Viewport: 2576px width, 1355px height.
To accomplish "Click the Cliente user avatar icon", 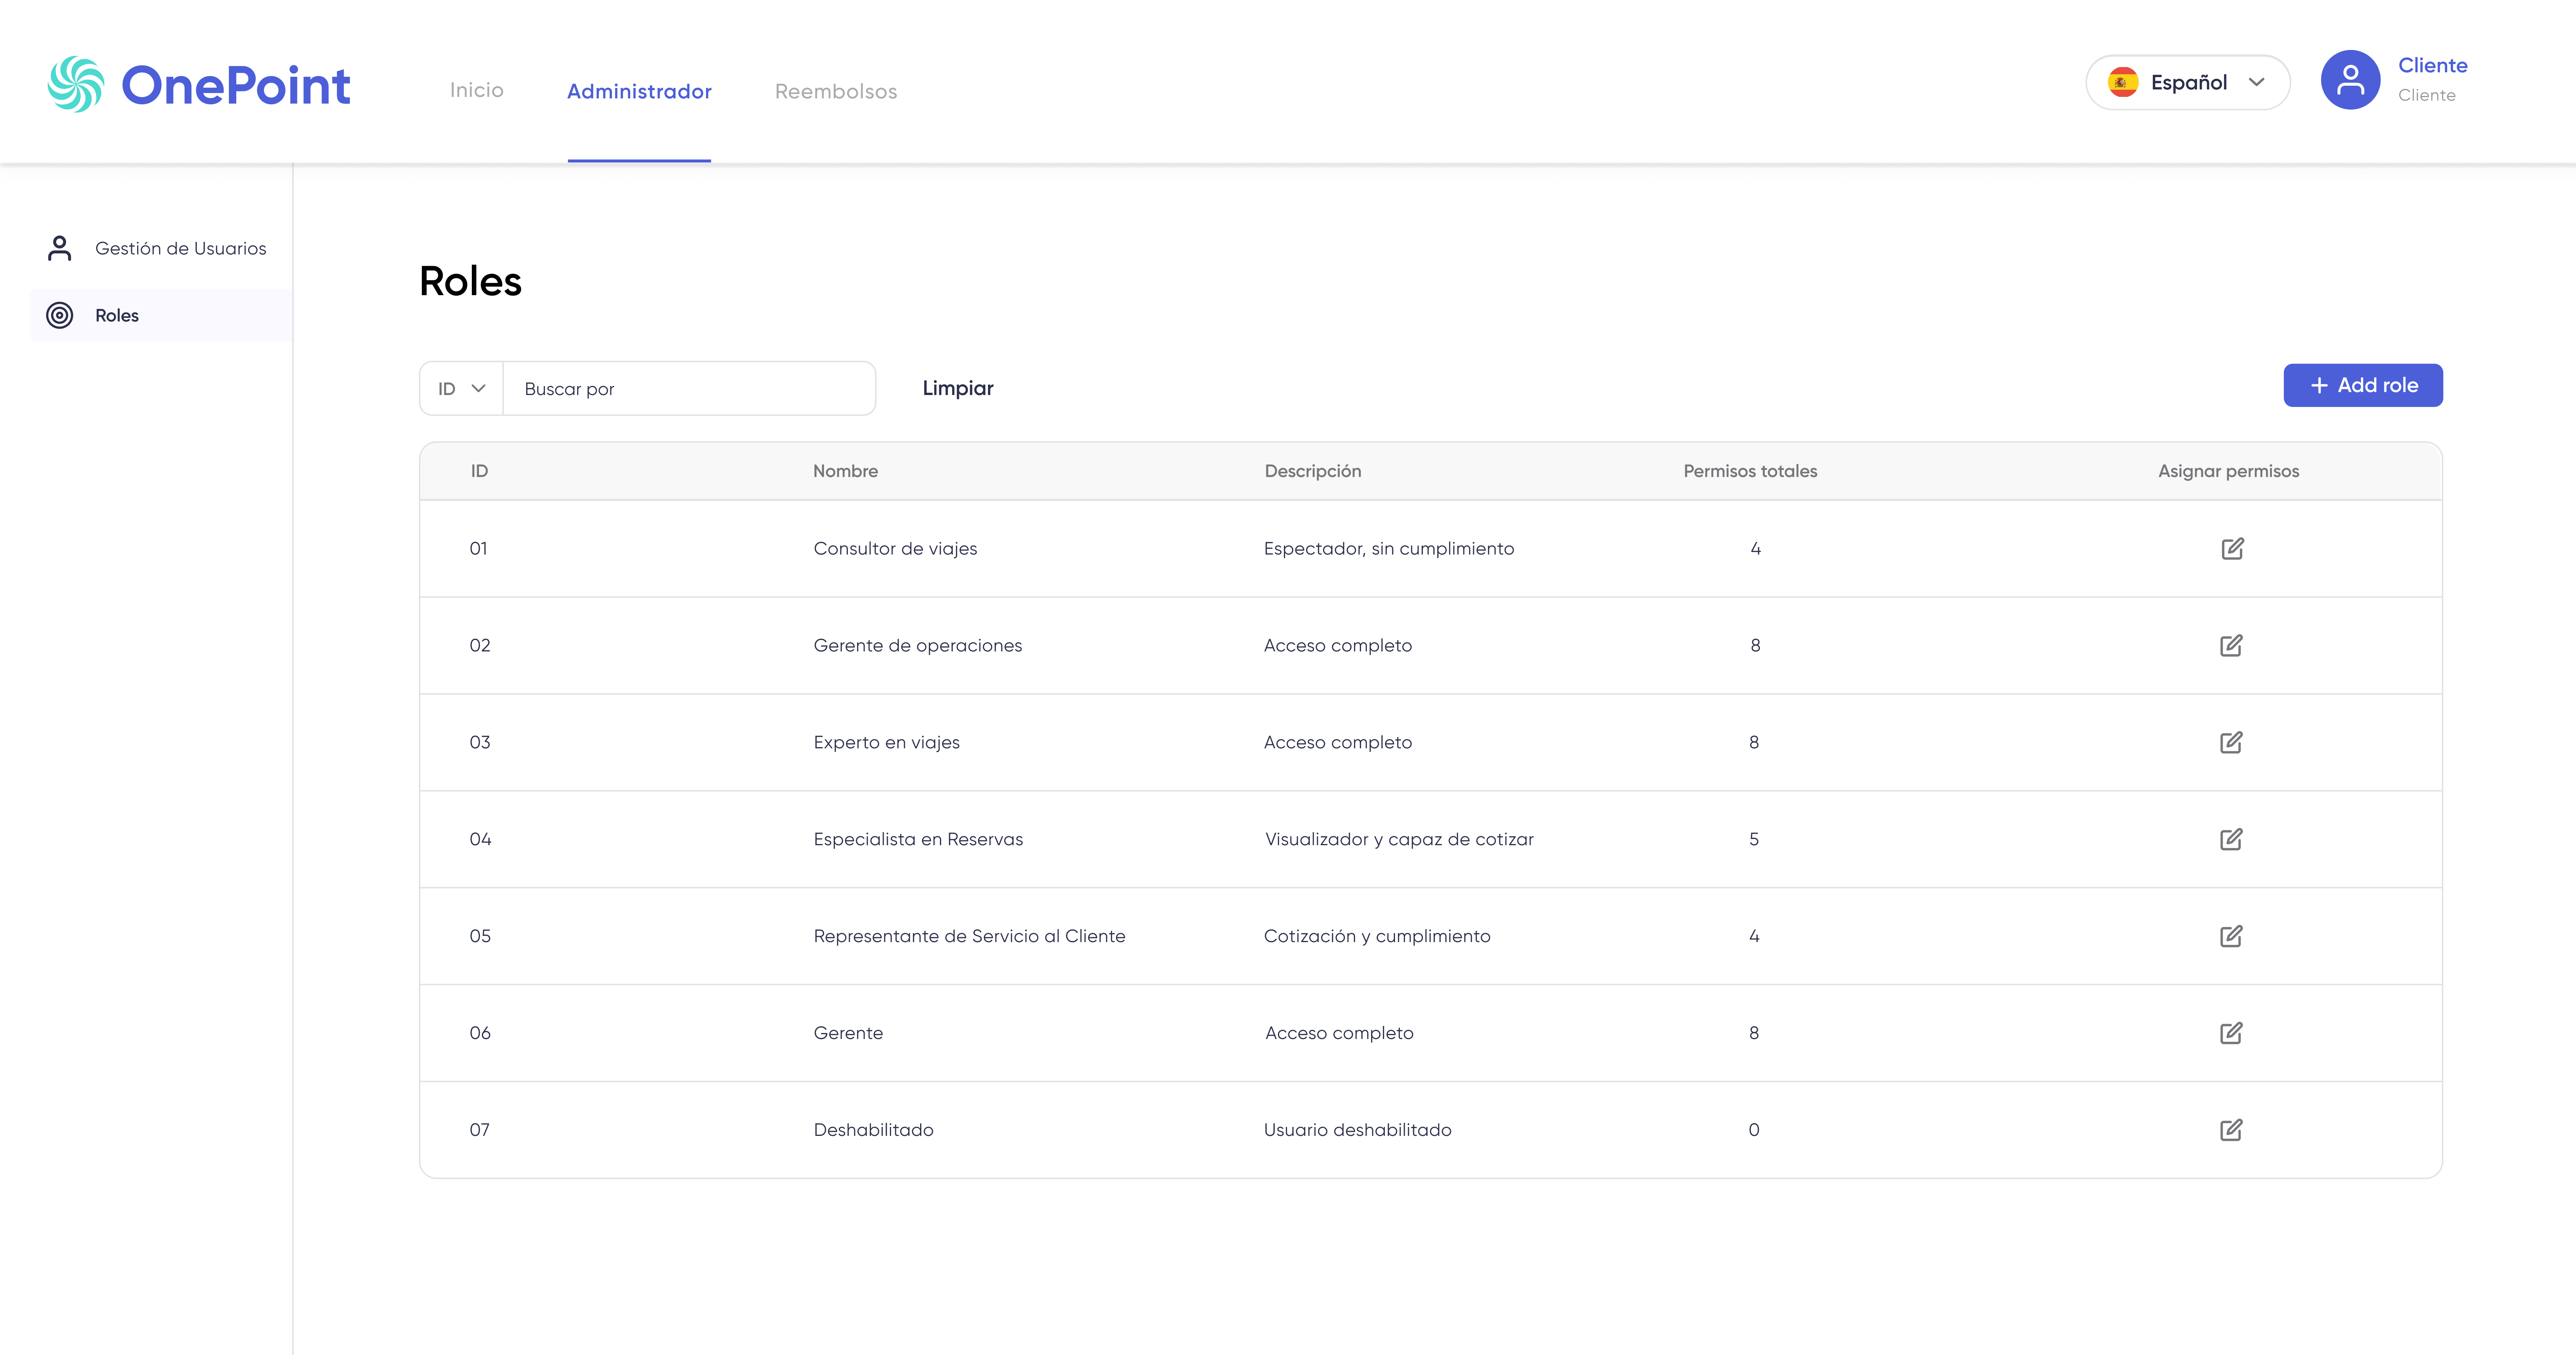I will [x=2350, y=80].
